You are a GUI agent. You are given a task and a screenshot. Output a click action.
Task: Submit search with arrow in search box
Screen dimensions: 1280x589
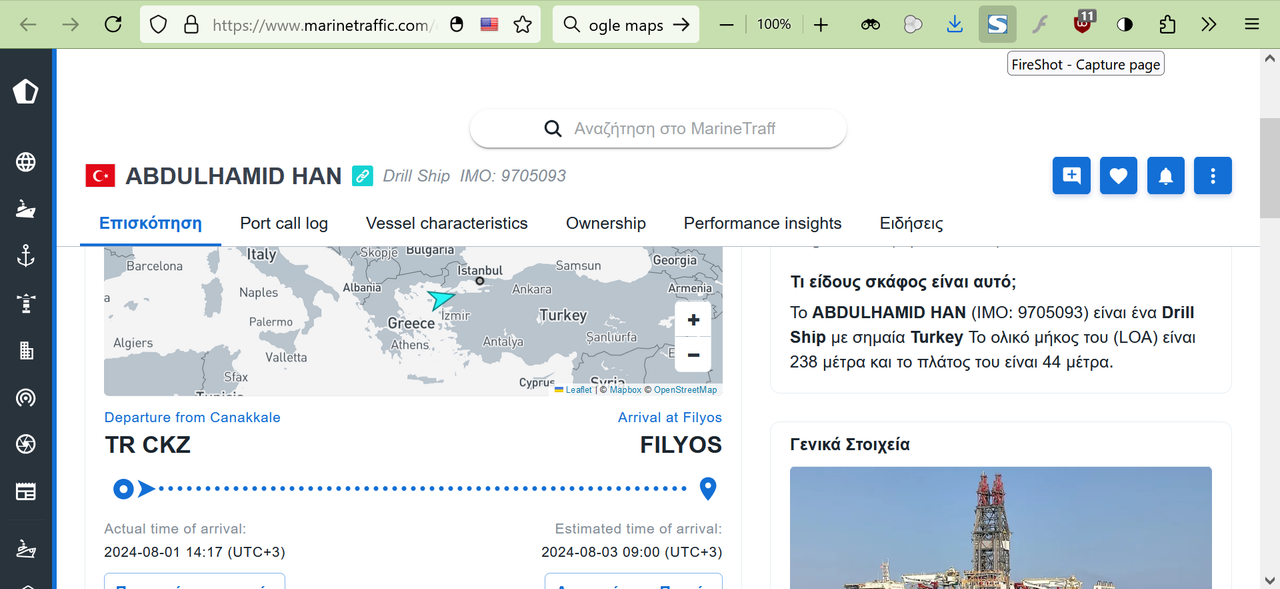(681, 24)
